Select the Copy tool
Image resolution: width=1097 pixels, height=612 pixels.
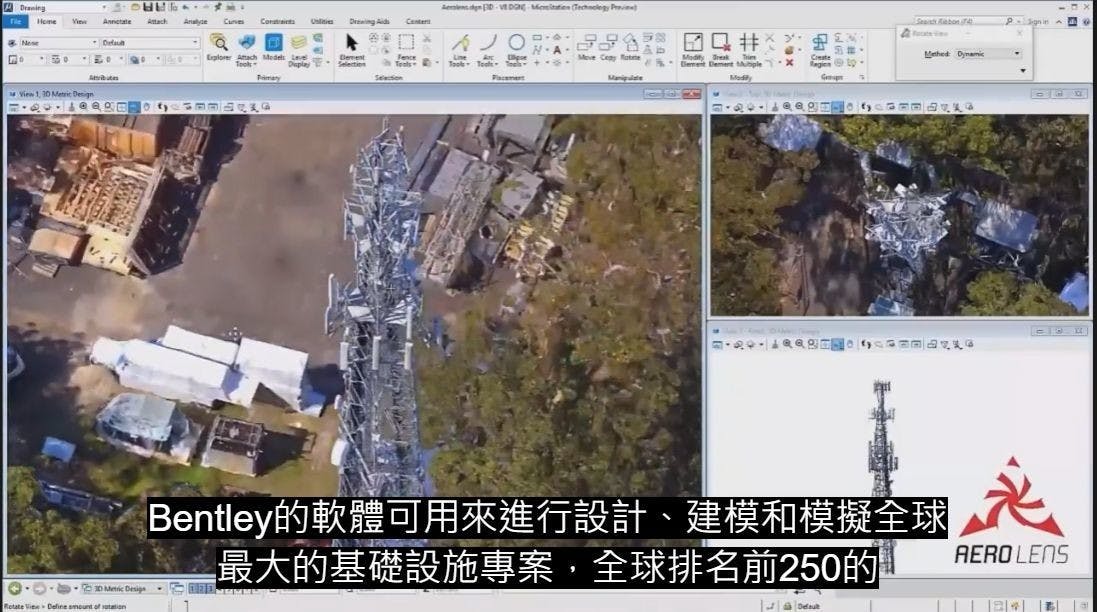tap(608, 48)
